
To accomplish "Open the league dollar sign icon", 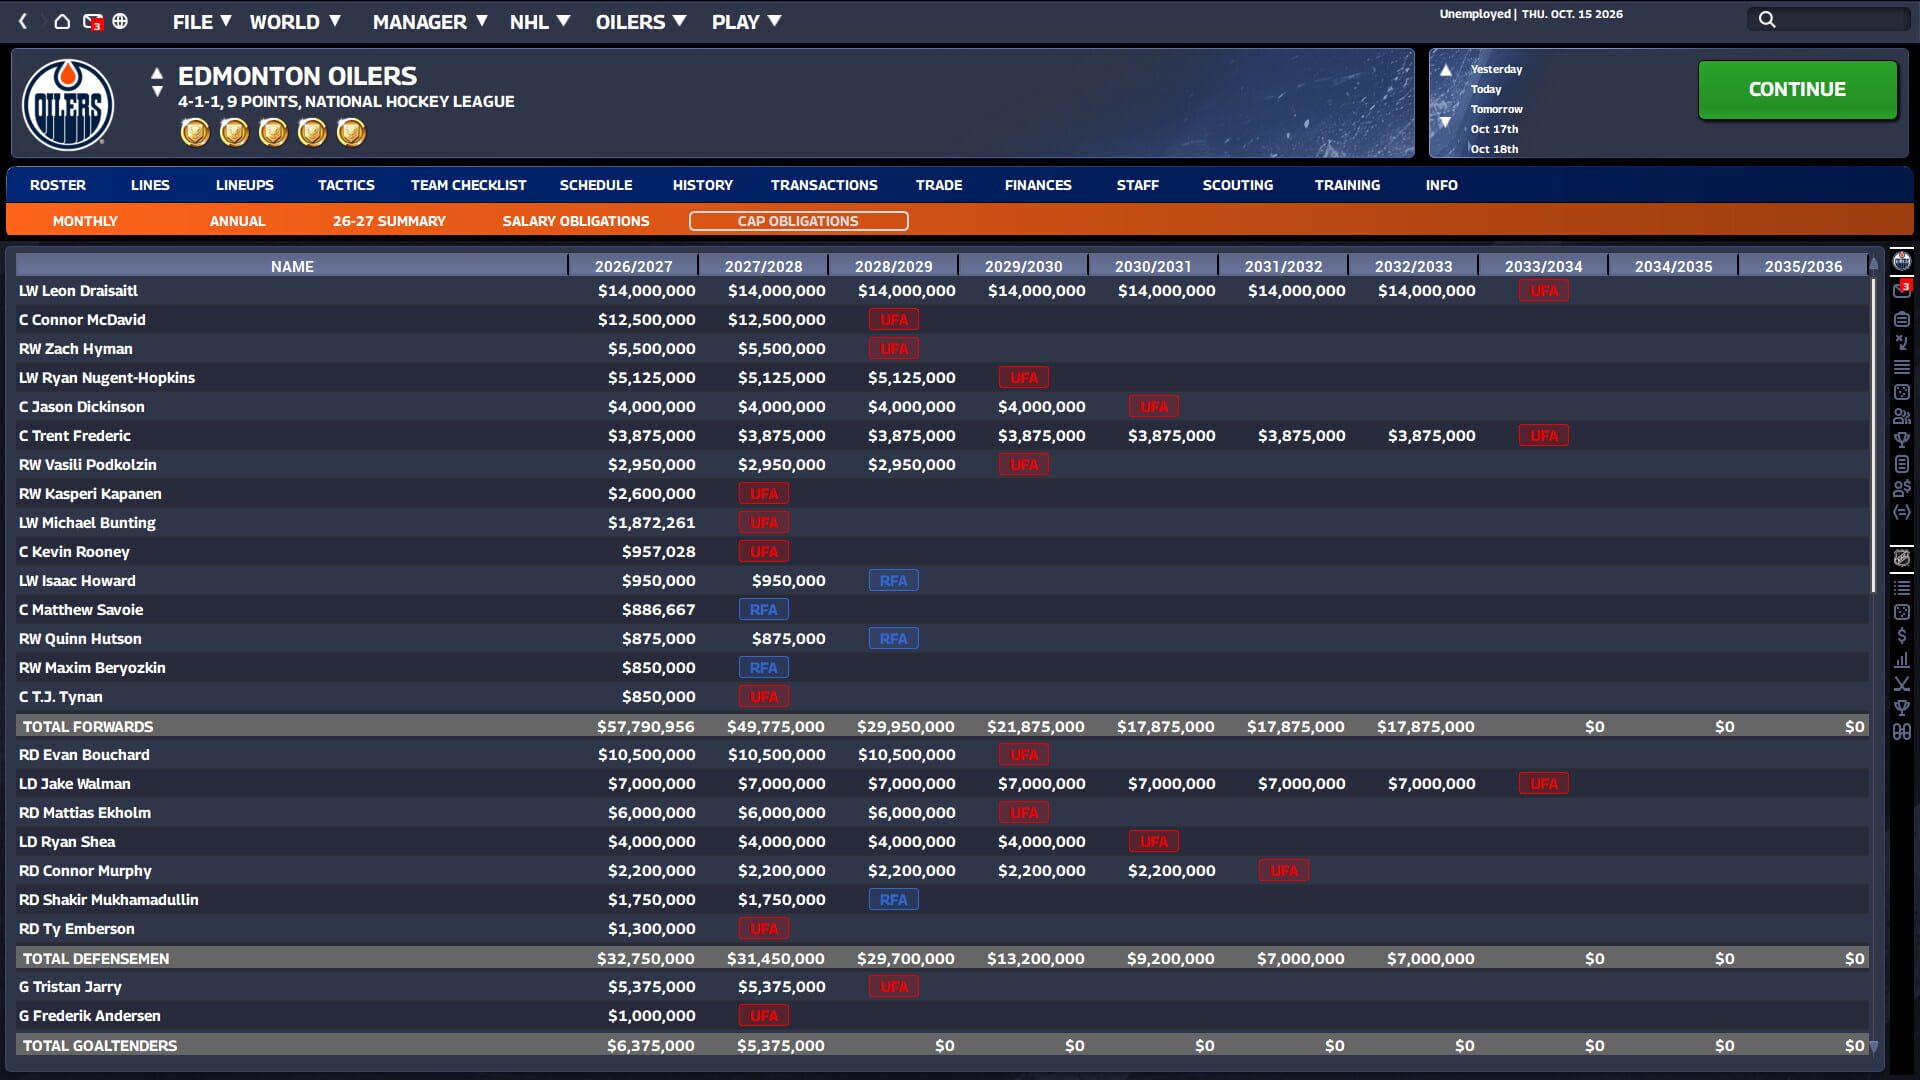I will tap(1901, 636).
